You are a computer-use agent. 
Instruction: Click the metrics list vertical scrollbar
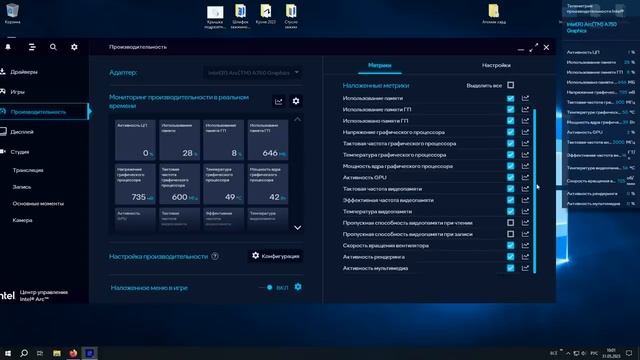(x=535, y=191)
